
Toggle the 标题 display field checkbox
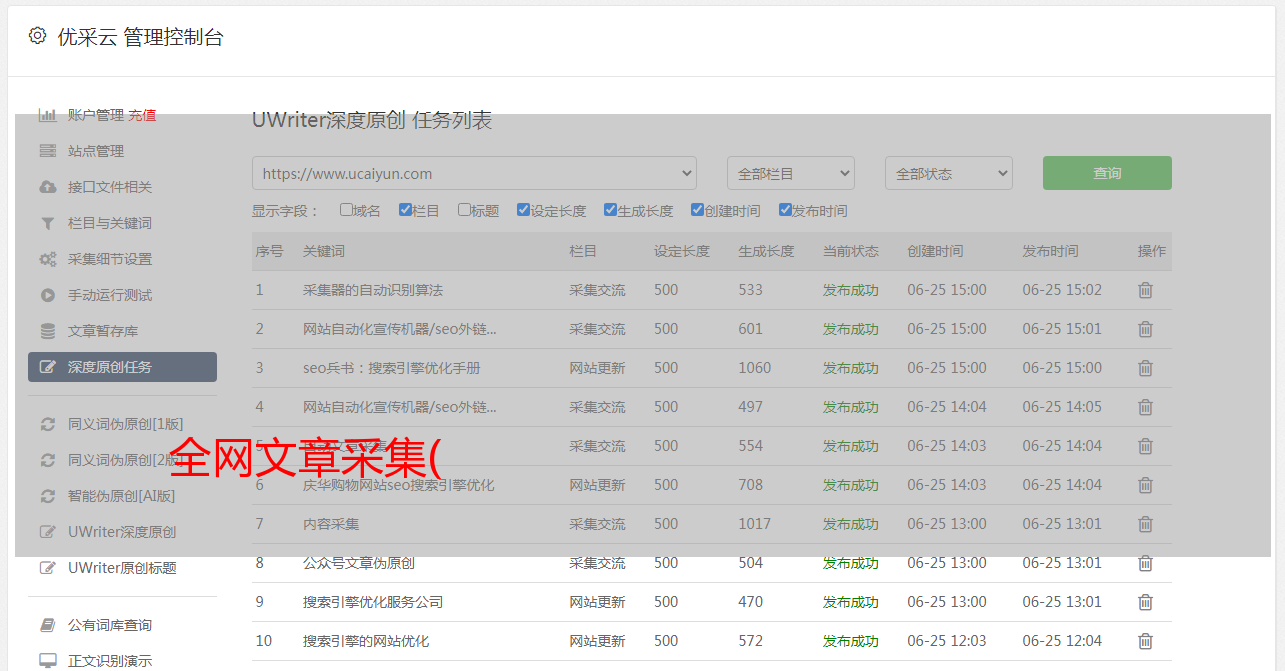[464, 210]
